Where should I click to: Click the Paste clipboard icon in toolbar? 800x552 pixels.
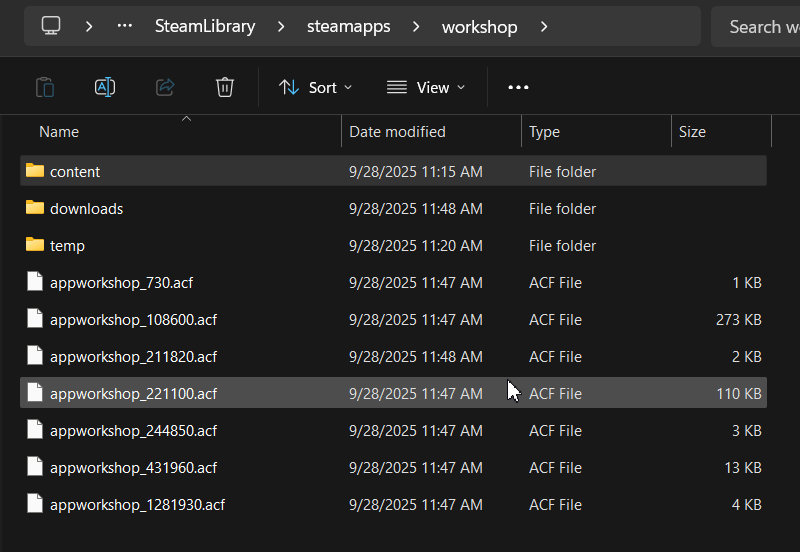(x=44, y=87)
